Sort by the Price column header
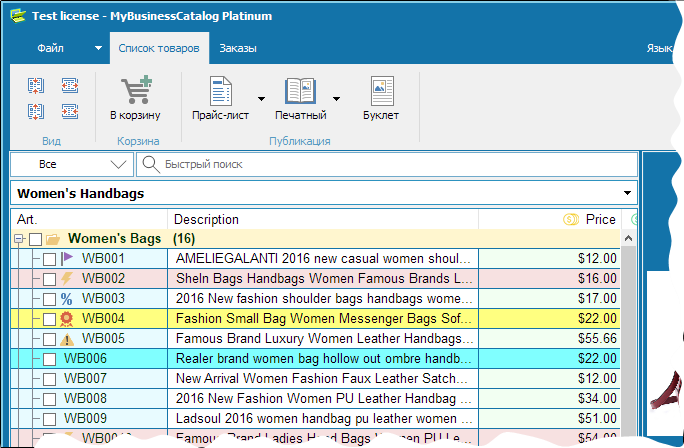 (x=550, y=219)
